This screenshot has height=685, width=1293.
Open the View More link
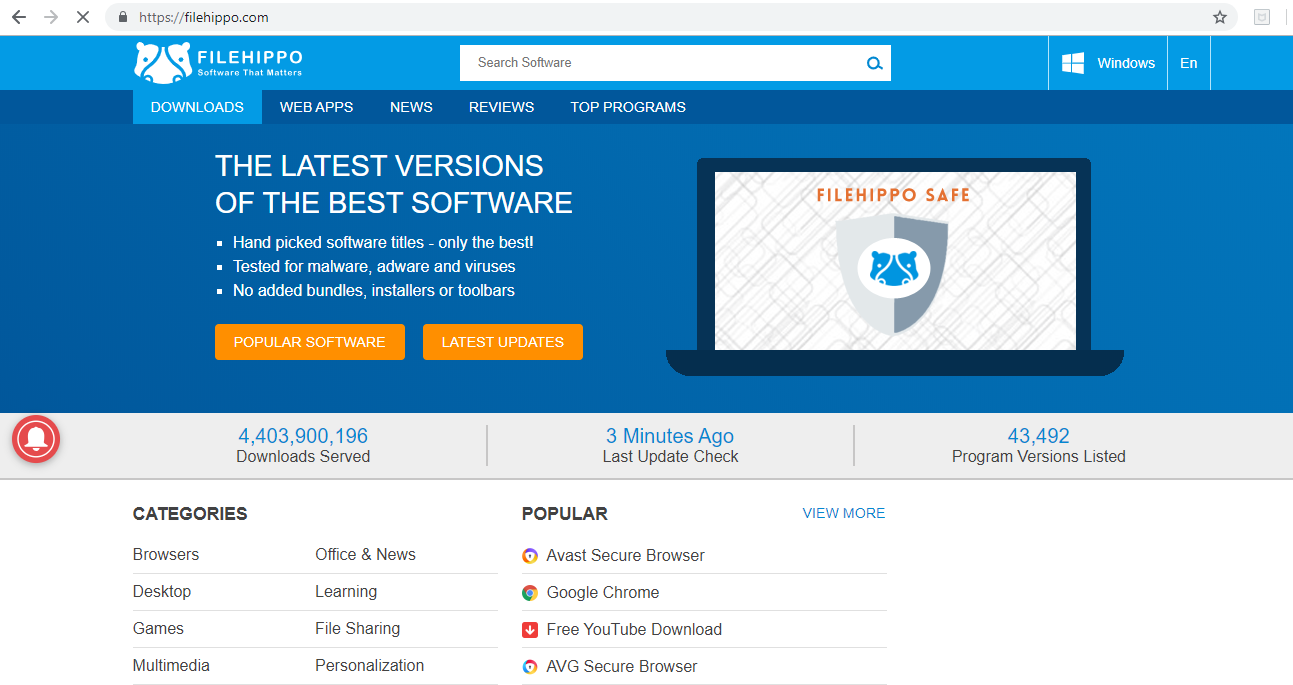[843, 513]
